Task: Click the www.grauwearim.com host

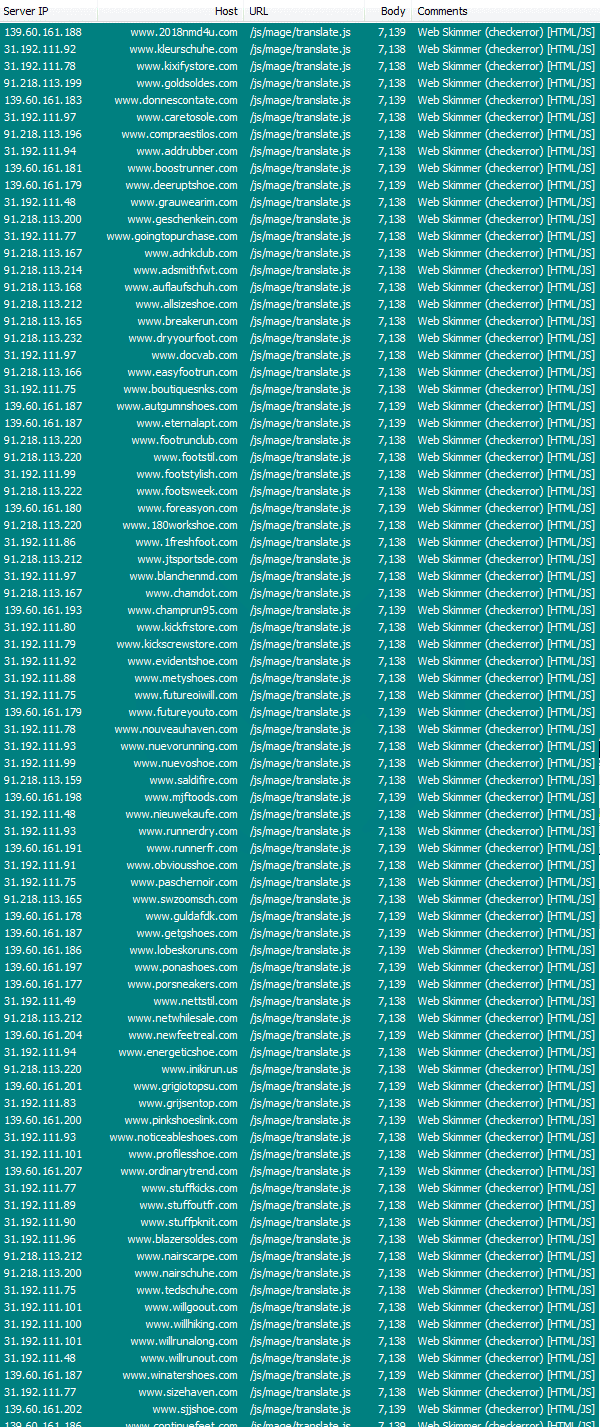Action: pos(184,202)
